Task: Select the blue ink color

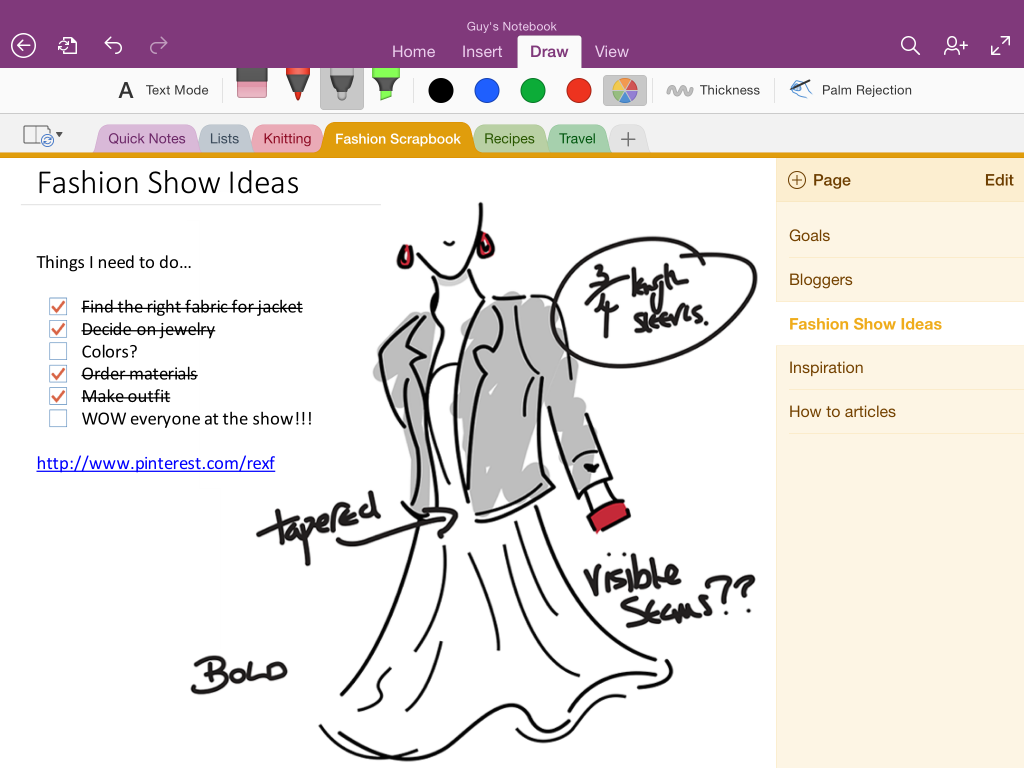Action: point(487,90)
